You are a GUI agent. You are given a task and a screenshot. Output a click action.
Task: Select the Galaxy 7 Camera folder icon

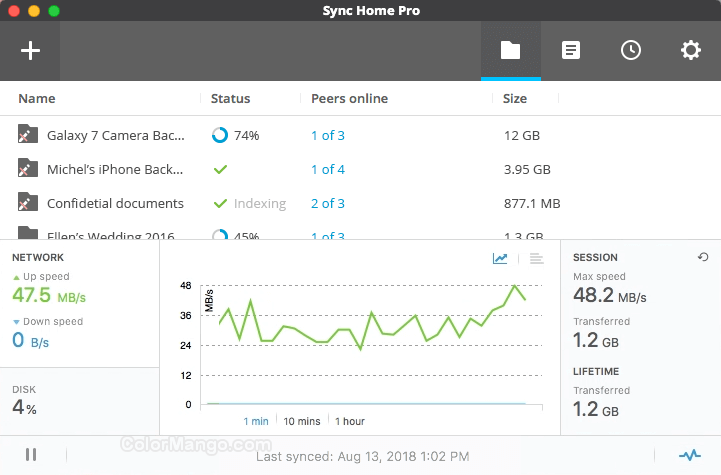pos(28,135)
